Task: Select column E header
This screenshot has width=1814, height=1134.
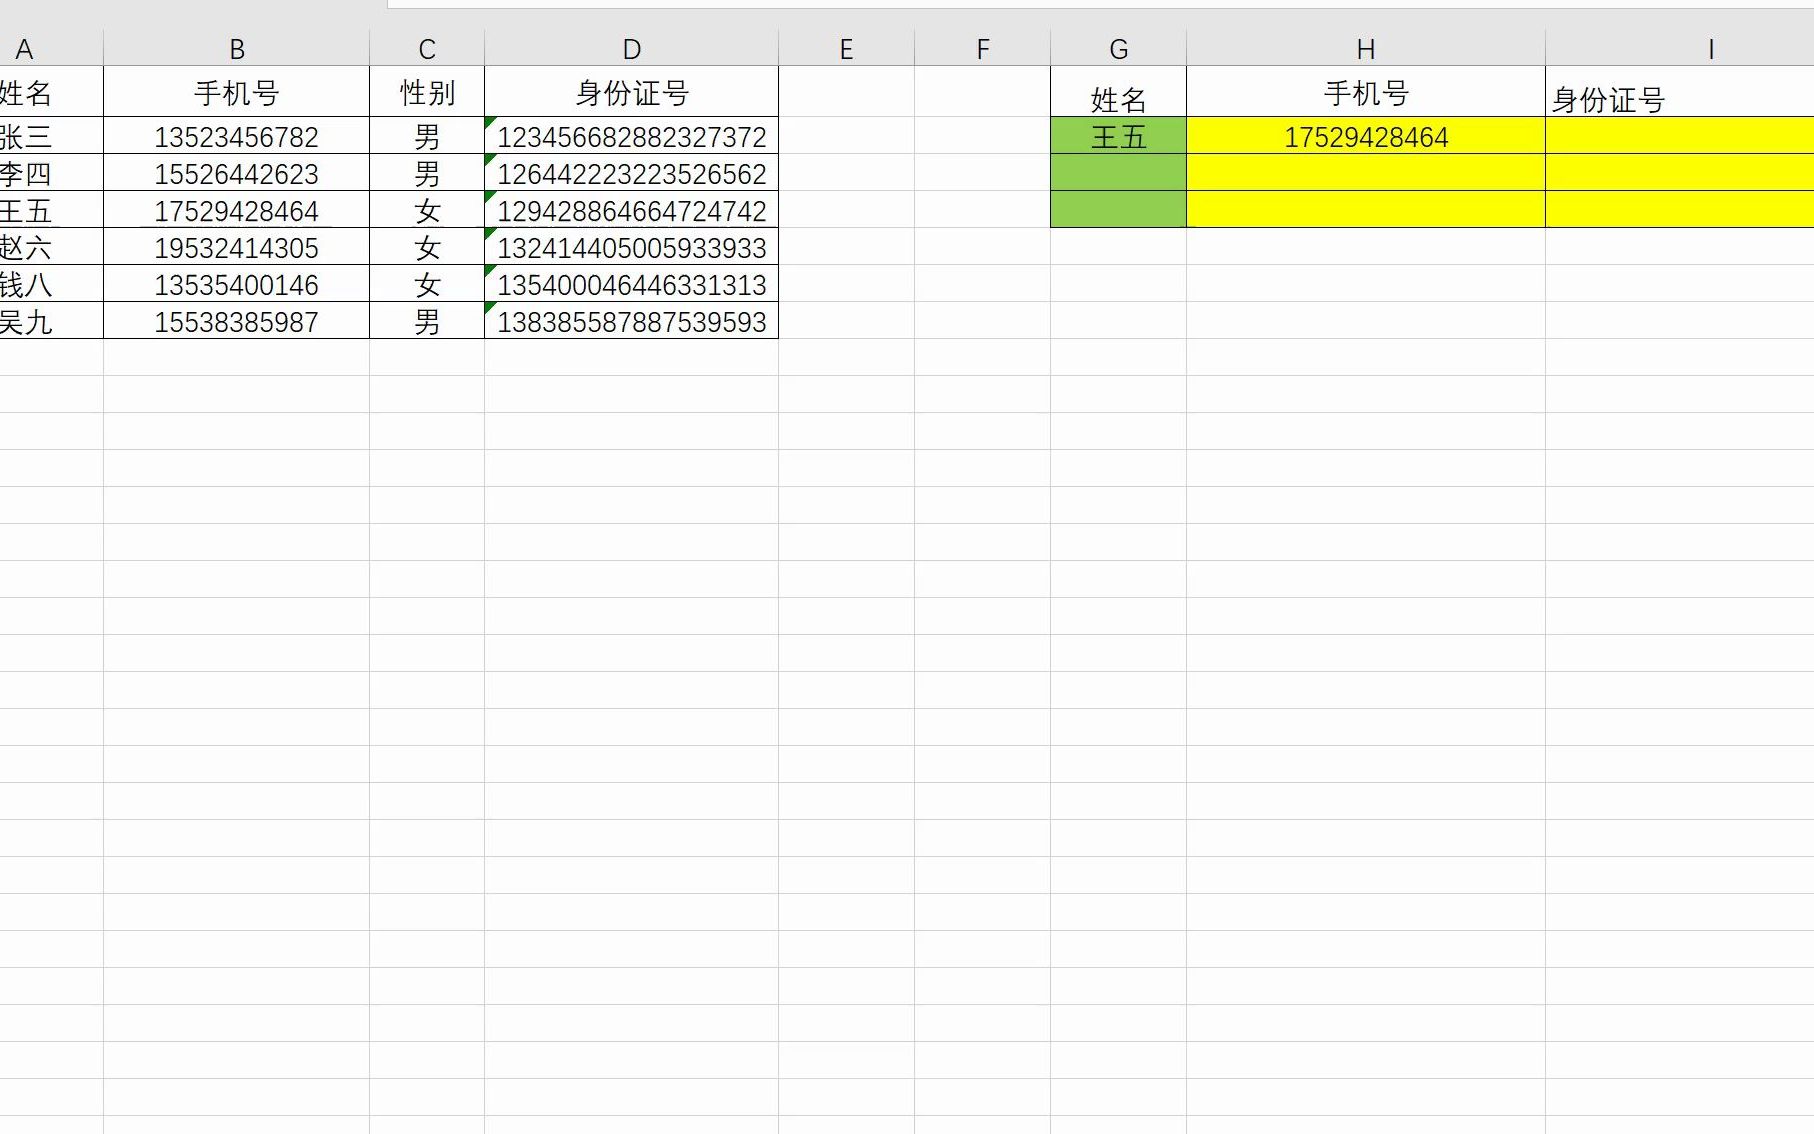Action: [846, 48]
